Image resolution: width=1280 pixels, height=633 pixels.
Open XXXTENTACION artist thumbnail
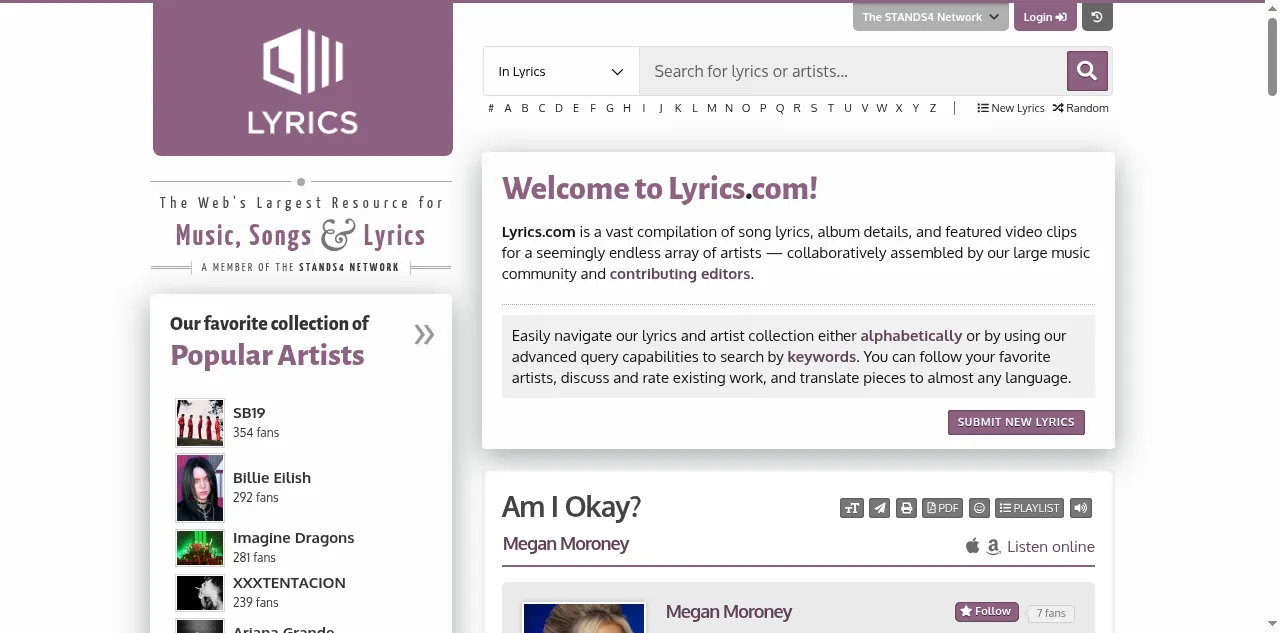point(200,593)
